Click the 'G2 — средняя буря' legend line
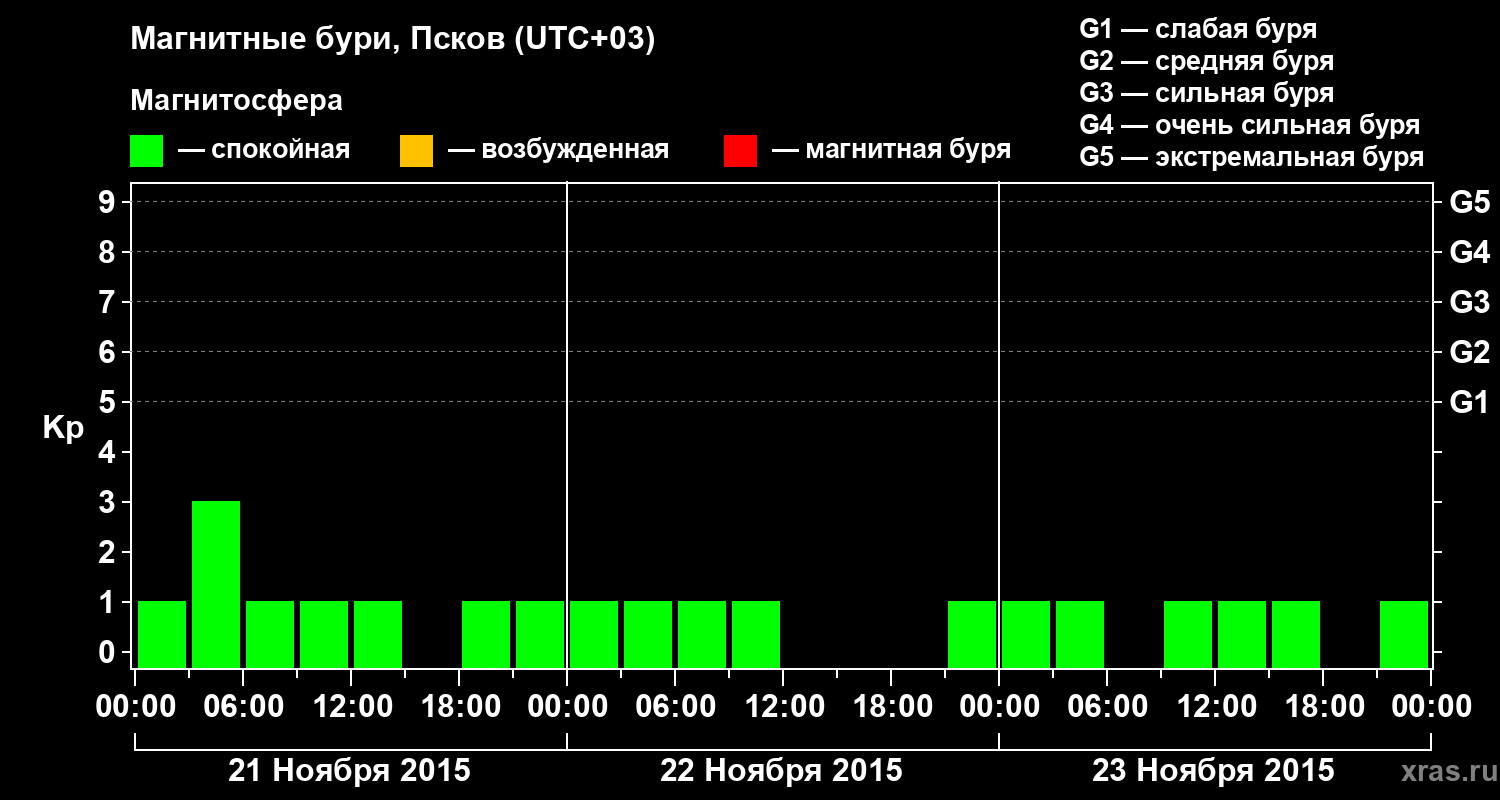 (x=1206, y=61)
